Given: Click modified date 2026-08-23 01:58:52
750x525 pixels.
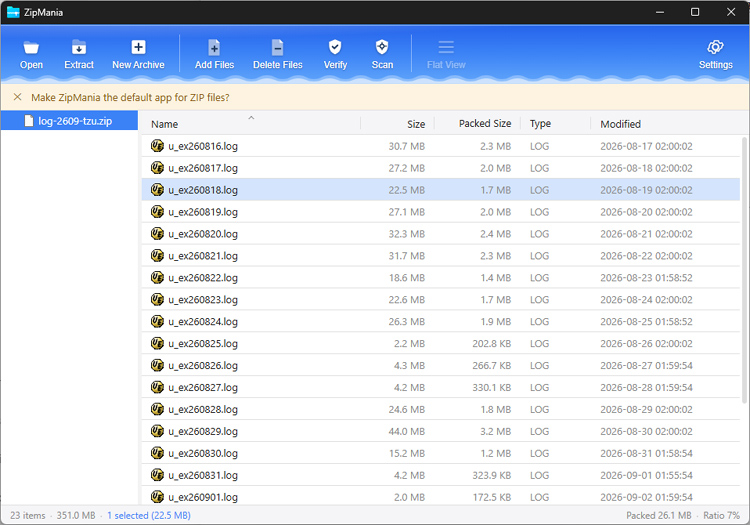Looking at the screenshot, I should pyautogui.click(x=646, y=278).
